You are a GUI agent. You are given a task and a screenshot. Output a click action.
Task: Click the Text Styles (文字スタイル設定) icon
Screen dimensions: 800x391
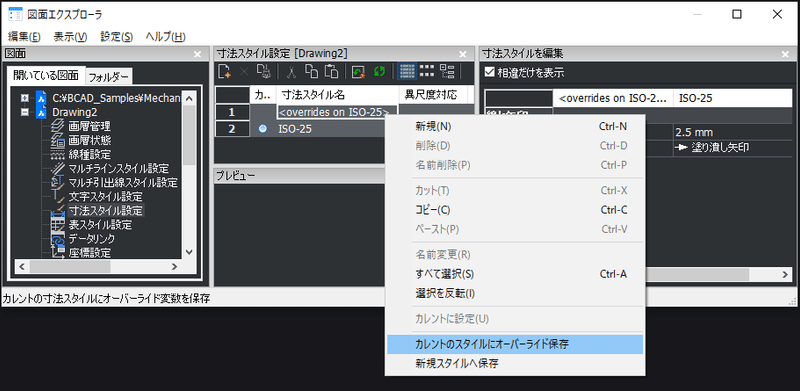click(58, 196)
